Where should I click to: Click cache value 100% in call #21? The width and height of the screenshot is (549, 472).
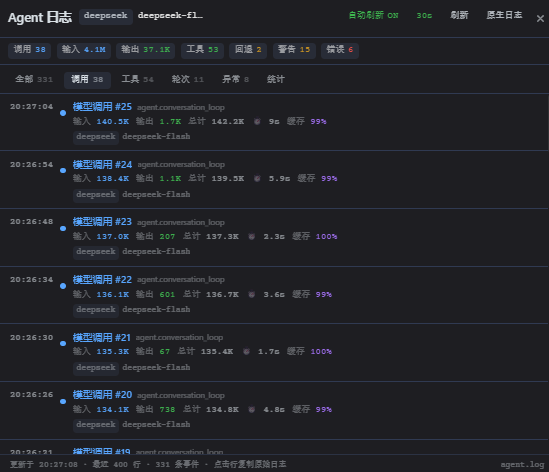pos(321,352)
